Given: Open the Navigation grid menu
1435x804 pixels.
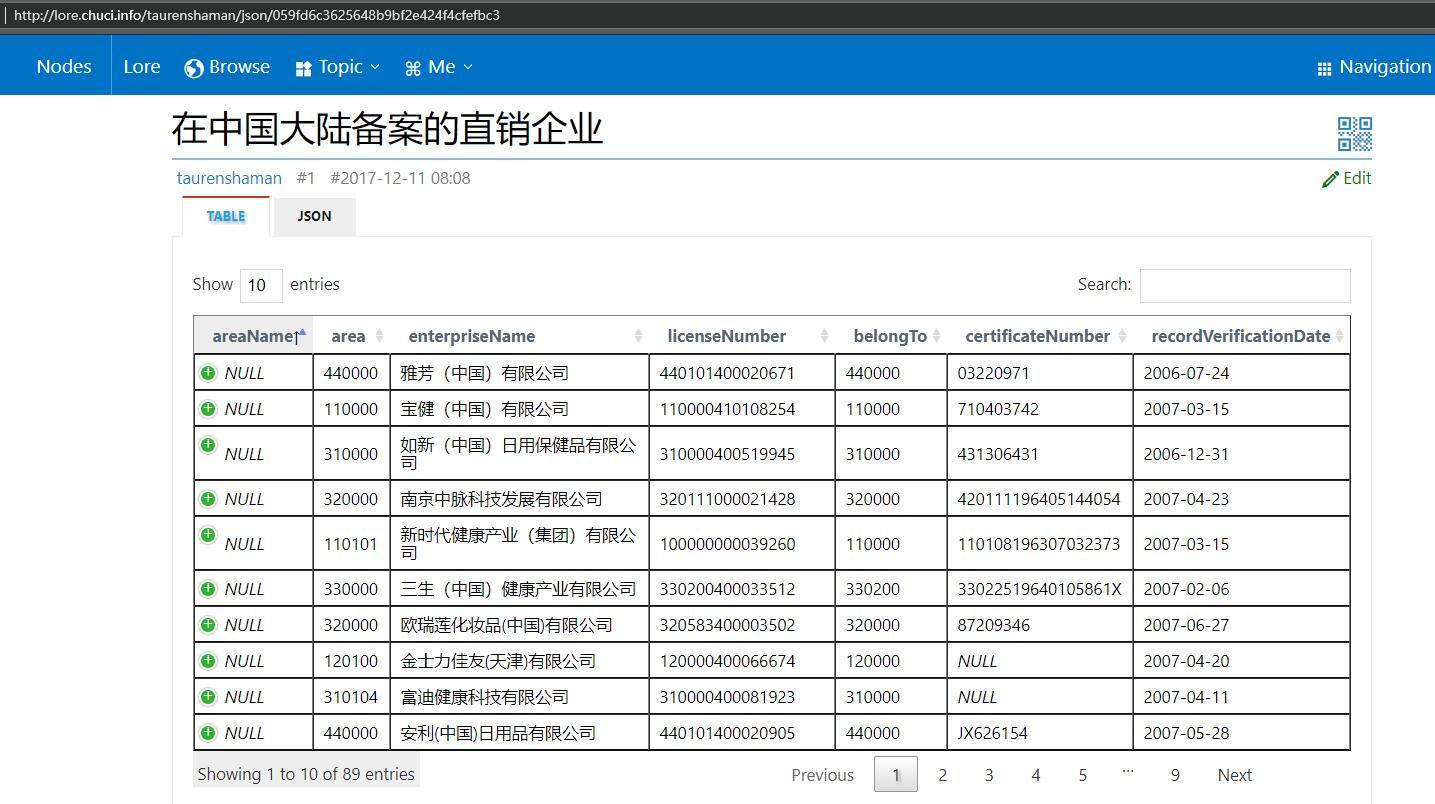Looking at the screenshot, I should pos(1374,67).
